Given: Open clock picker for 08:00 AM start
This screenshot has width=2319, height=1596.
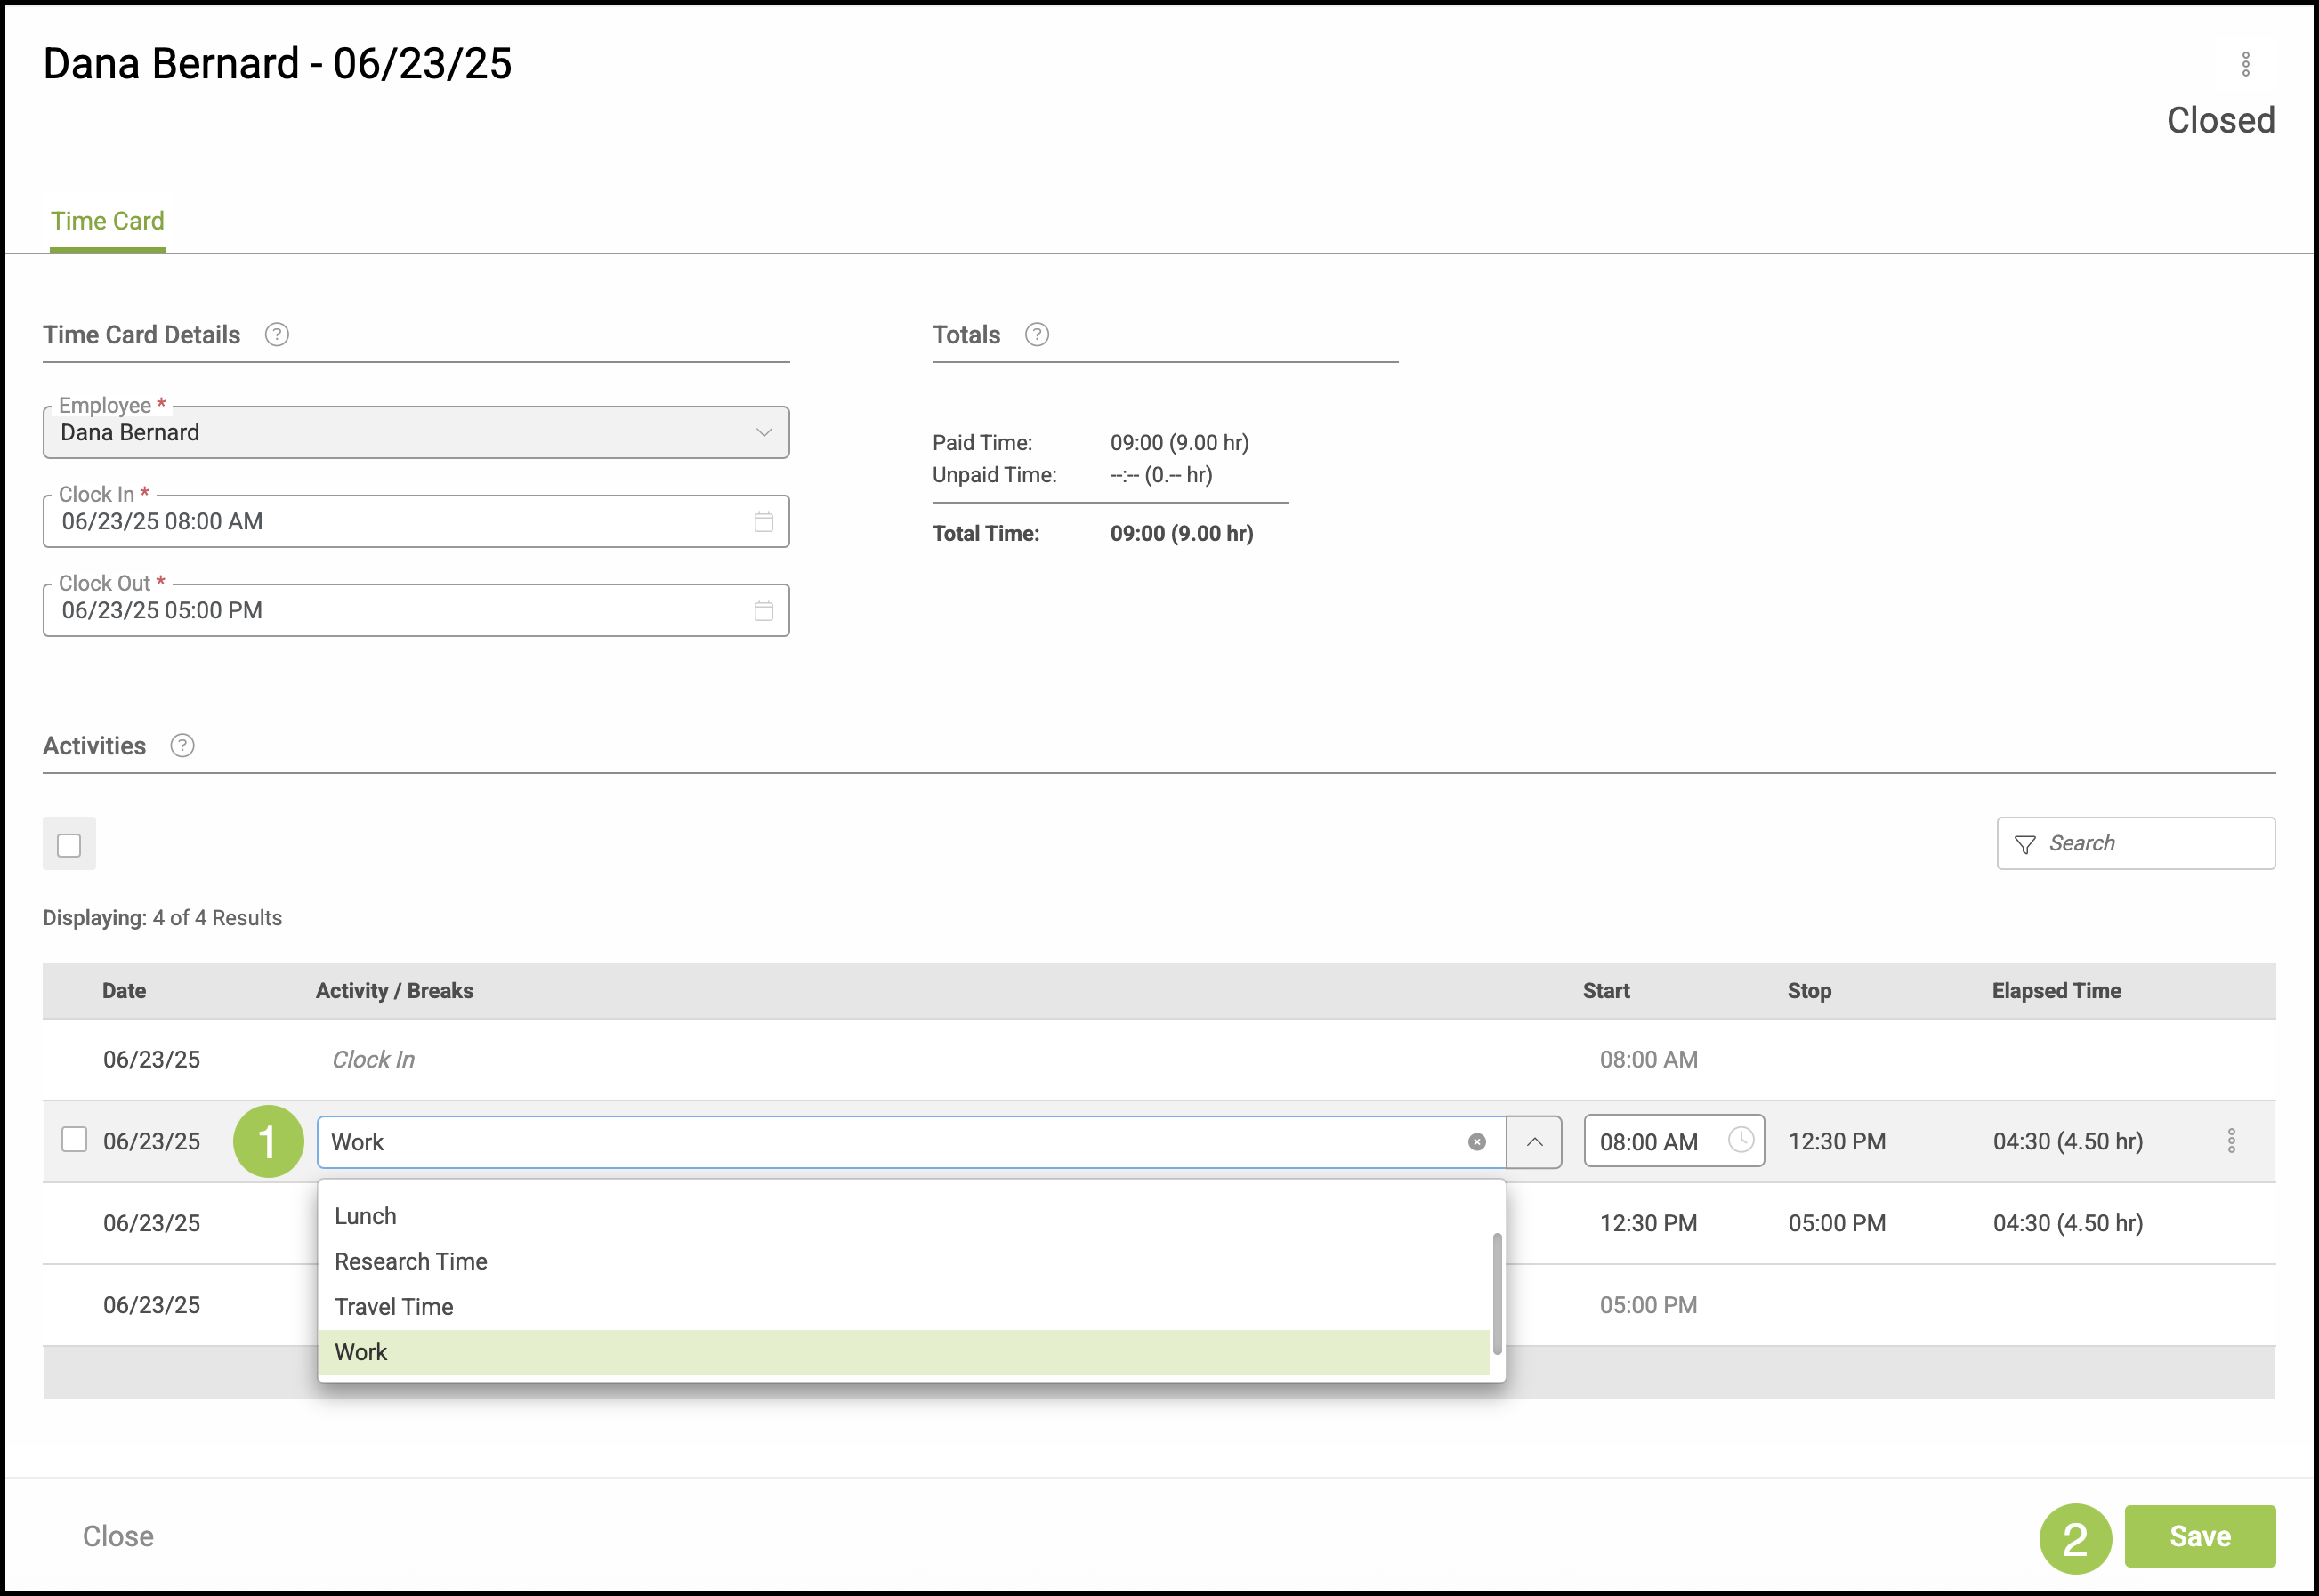Looking at the screenshot, I should (1740, 1140).
